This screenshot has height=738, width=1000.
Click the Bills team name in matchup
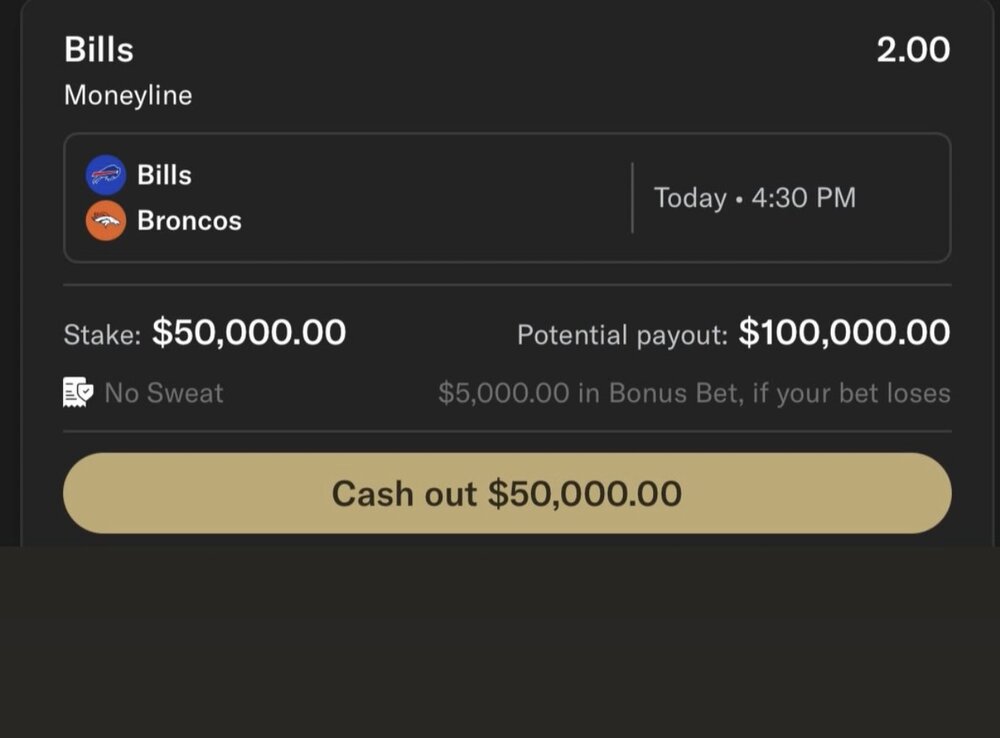(164, 175)
